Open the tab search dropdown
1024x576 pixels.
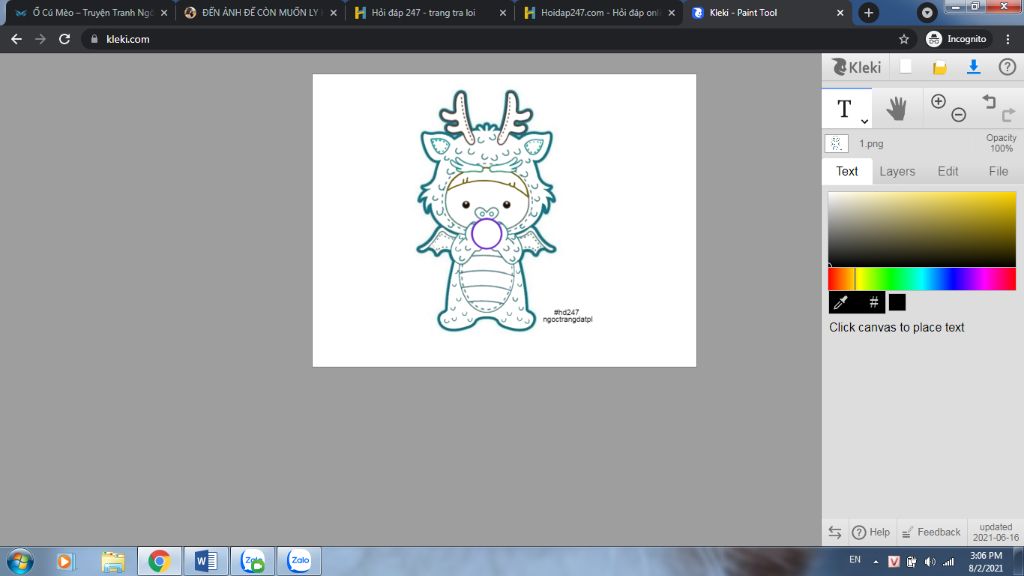(927, 12)
